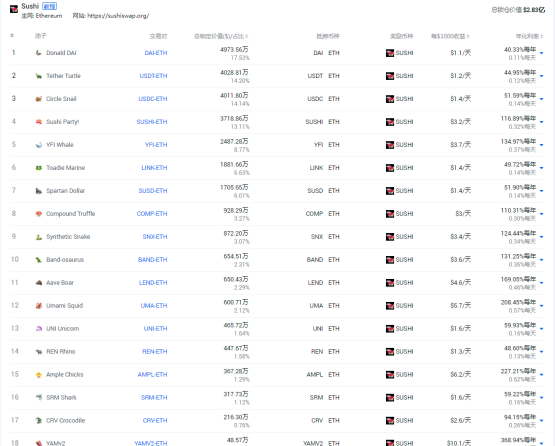Click the Tether Turtle pool icon
Screen dimensions: 555x446
tap(39, 76)
